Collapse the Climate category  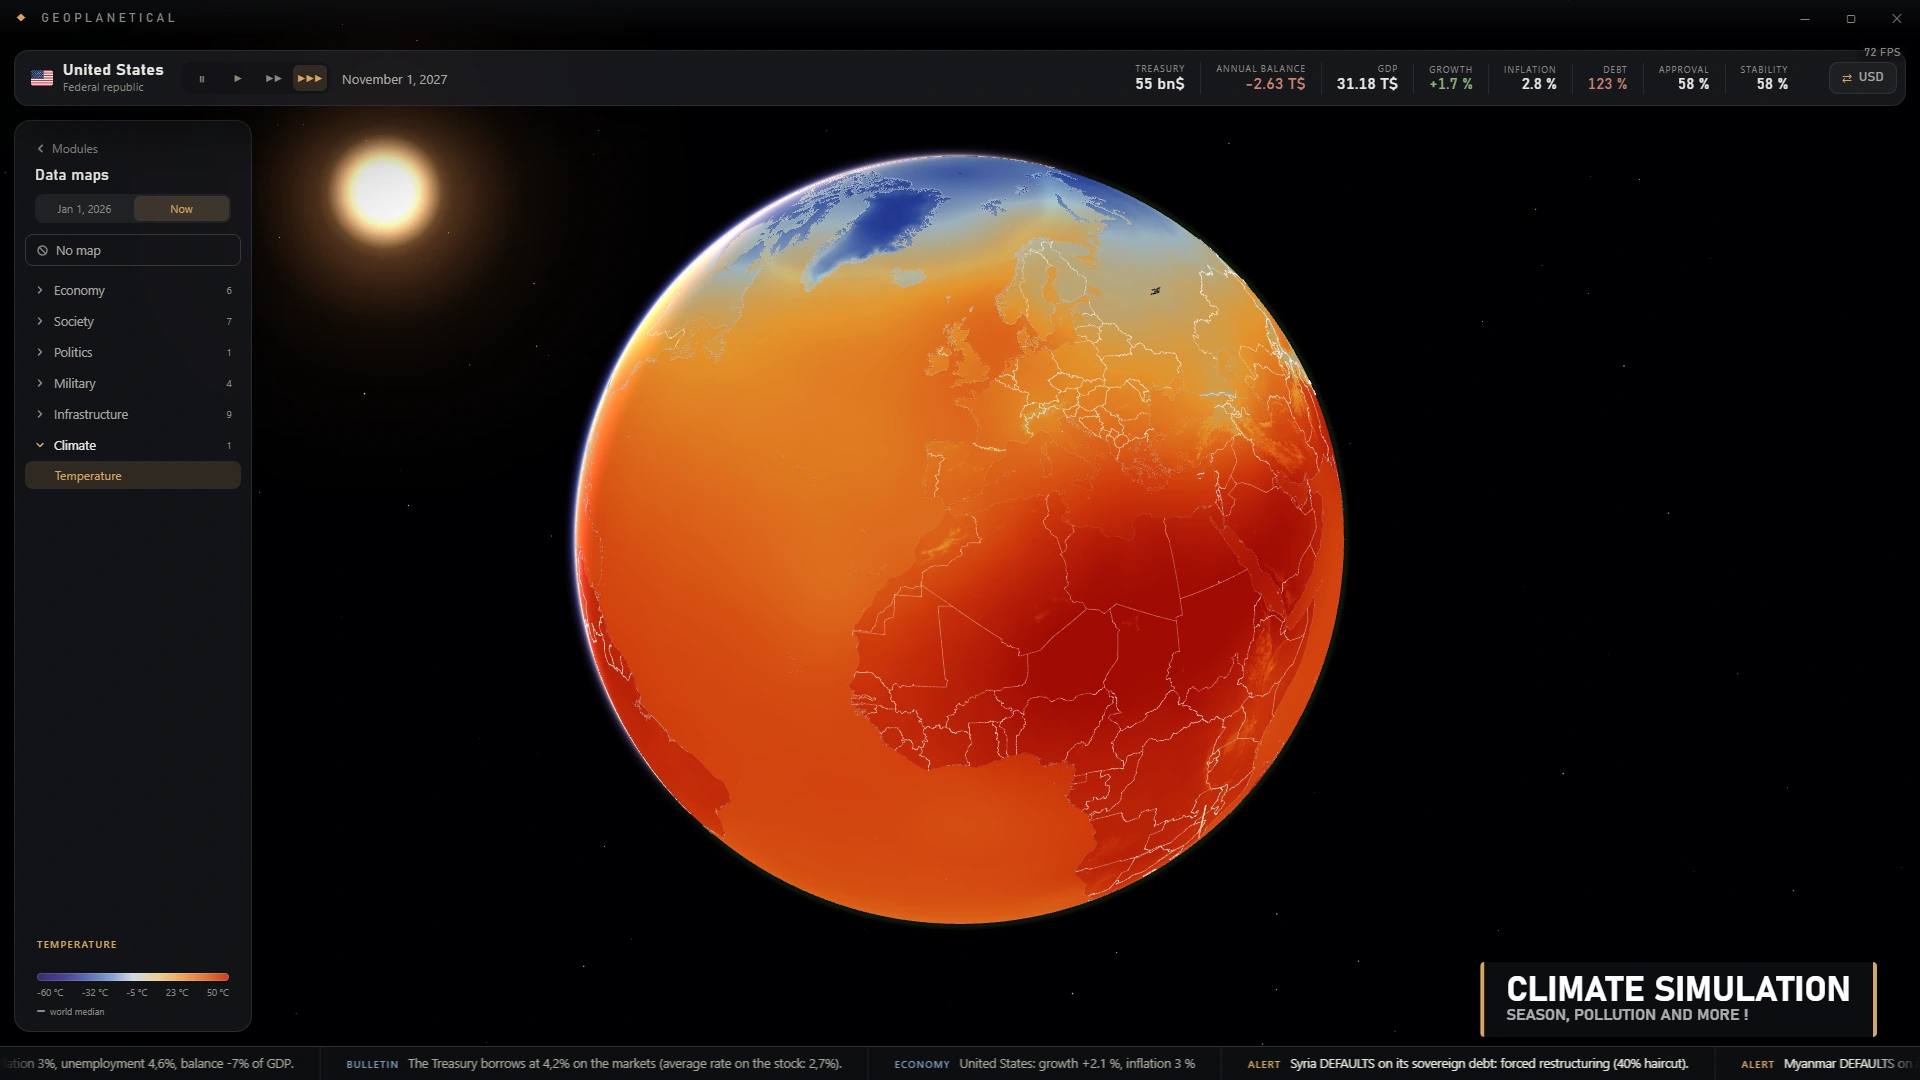tap(133, 445)
